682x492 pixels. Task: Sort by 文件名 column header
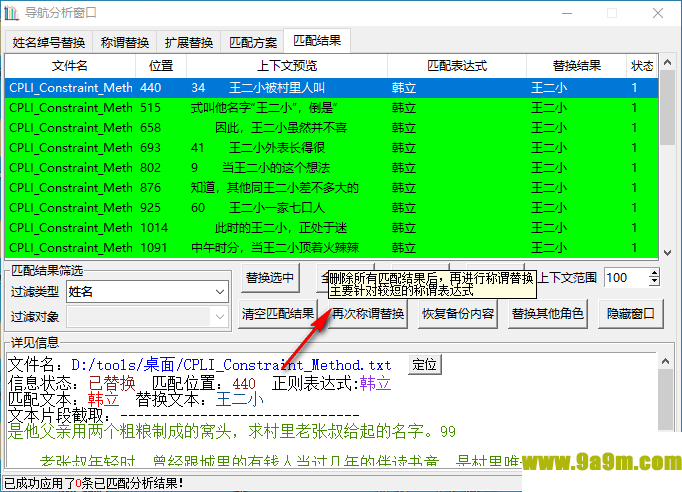coord(70,66)
